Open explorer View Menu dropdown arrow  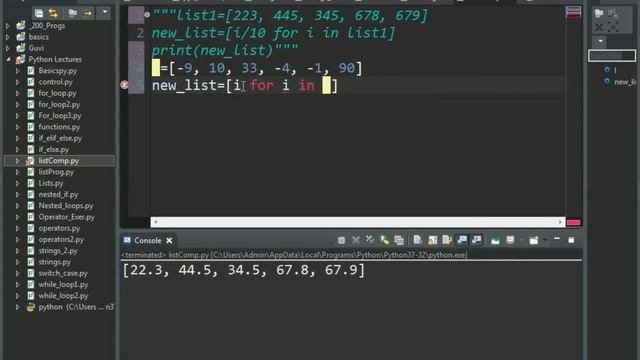coord(104,12)
